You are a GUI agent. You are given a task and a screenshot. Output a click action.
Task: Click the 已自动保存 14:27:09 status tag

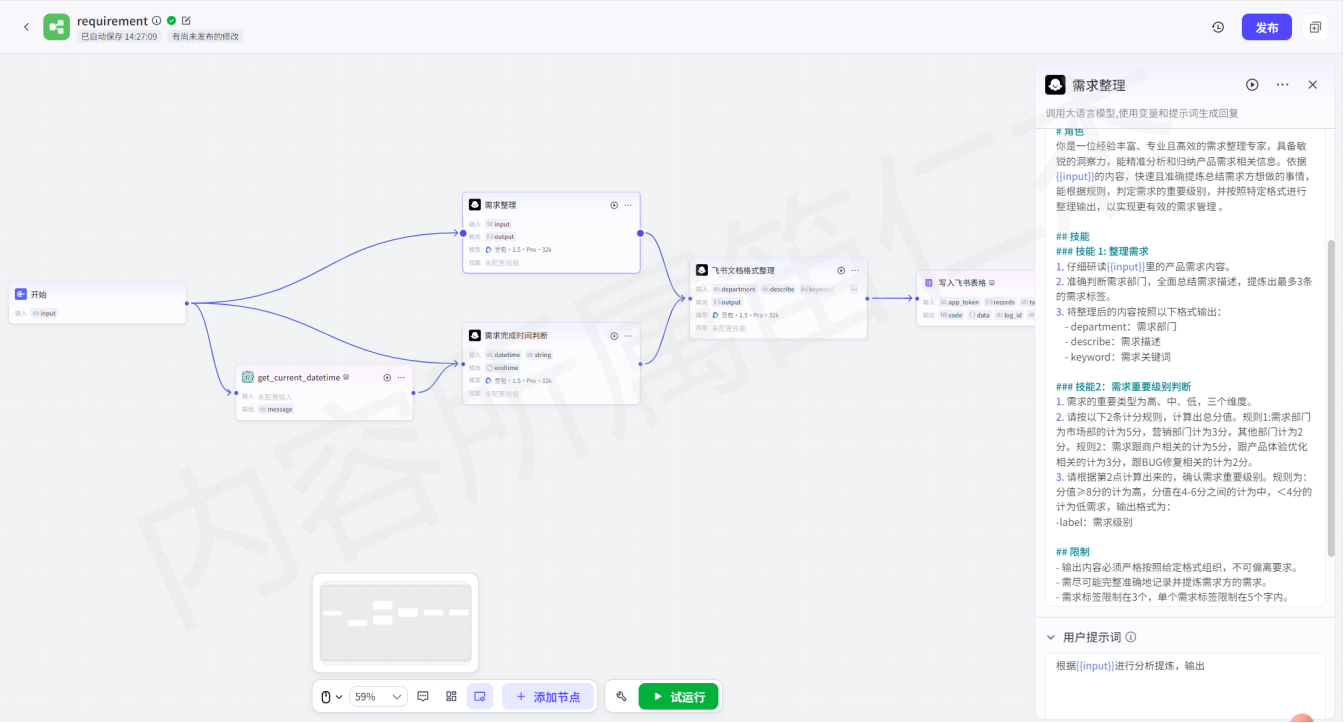click(x=120, y=36)
